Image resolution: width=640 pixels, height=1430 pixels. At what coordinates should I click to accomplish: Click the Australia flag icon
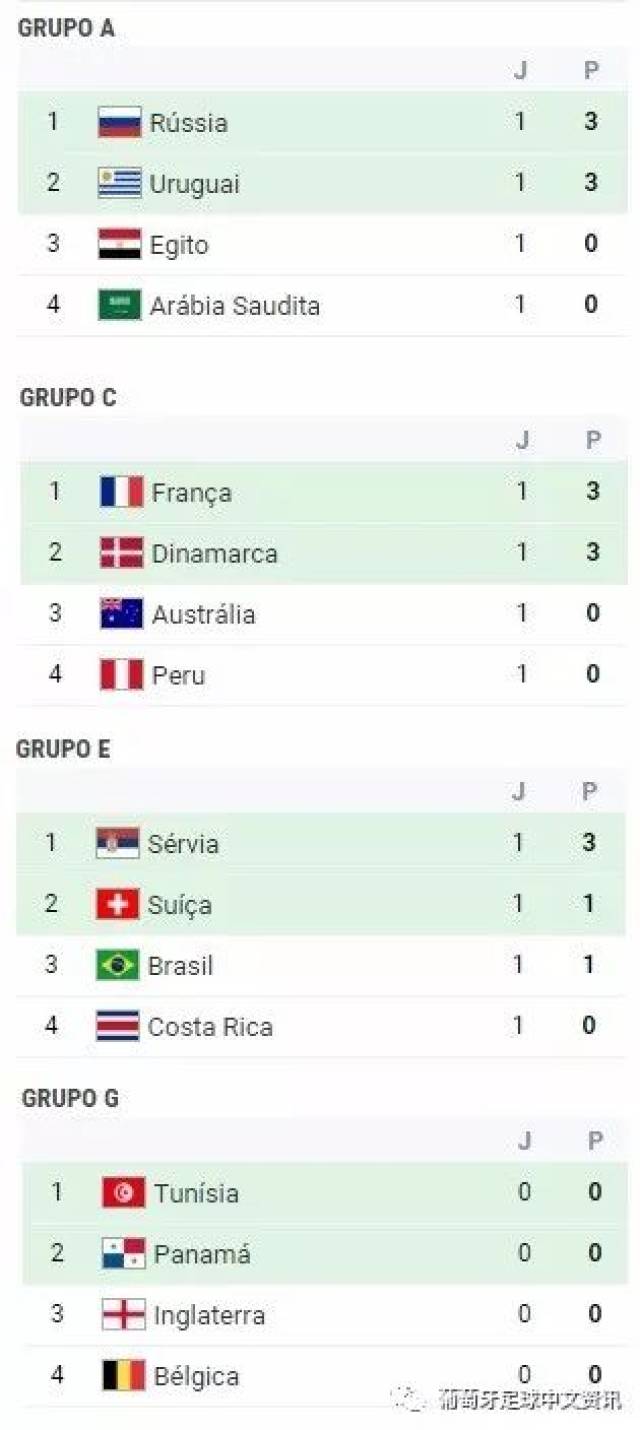tap(121, 614)
